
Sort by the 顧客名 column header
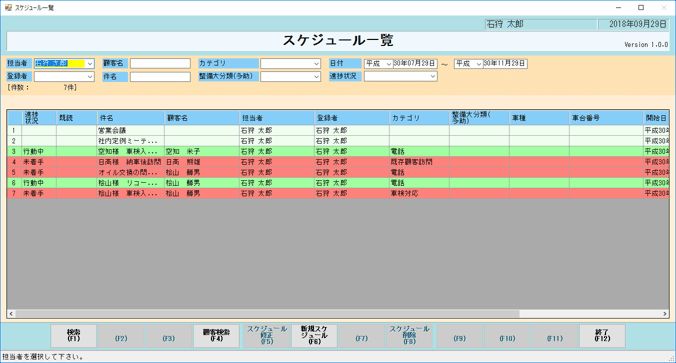click(201, 118)
